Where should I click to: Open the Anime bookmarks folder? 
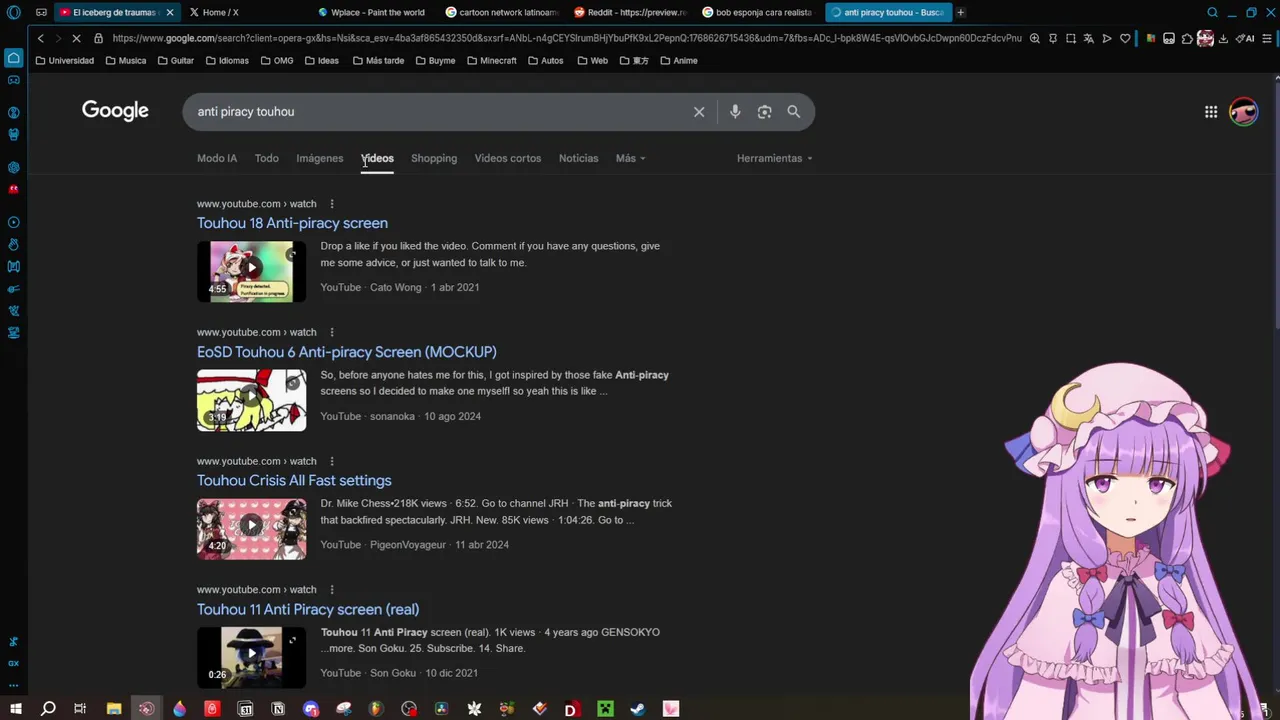pyautogui.click(x=678, y=60)
